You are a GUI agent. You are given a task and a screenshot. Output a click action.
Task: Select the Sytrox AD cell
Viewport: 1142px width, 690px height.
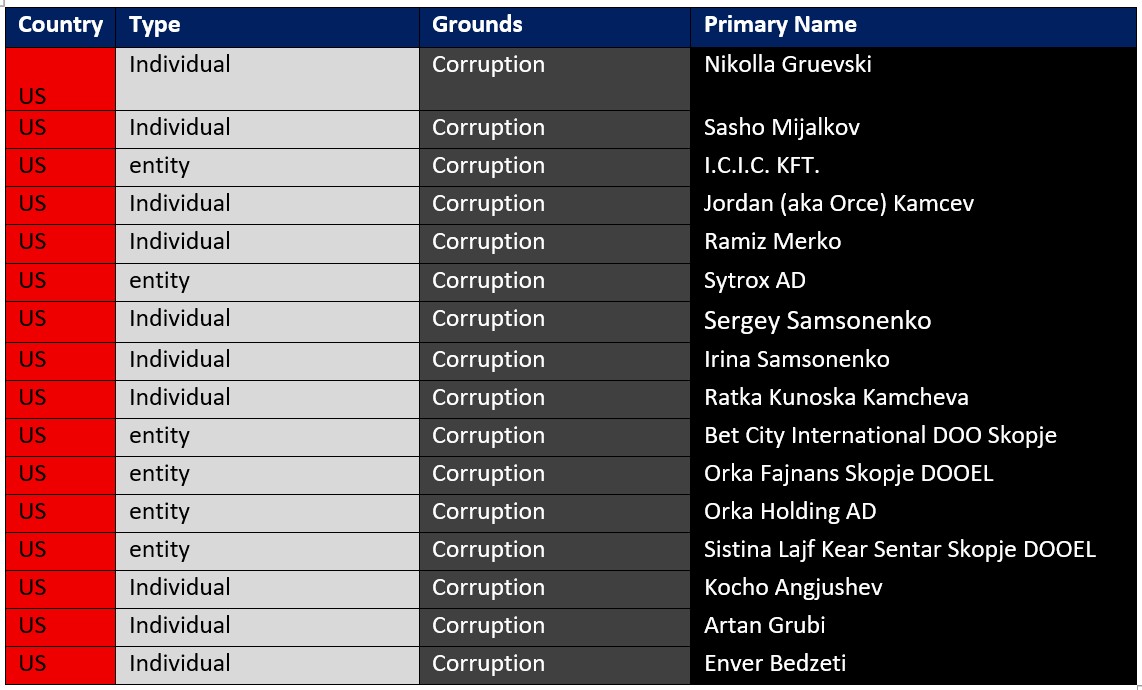755,281
